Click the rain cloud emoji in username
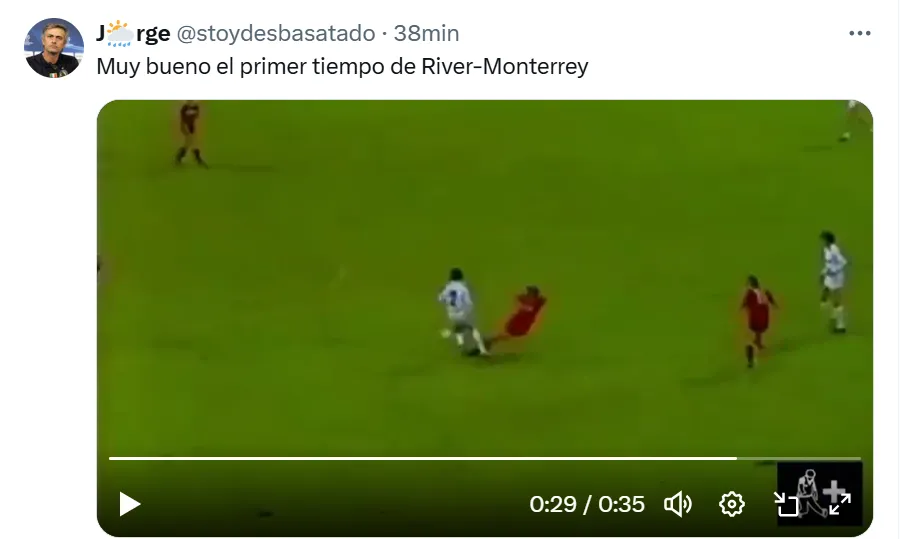Screen dimensions: 900x539 (119, 33)
